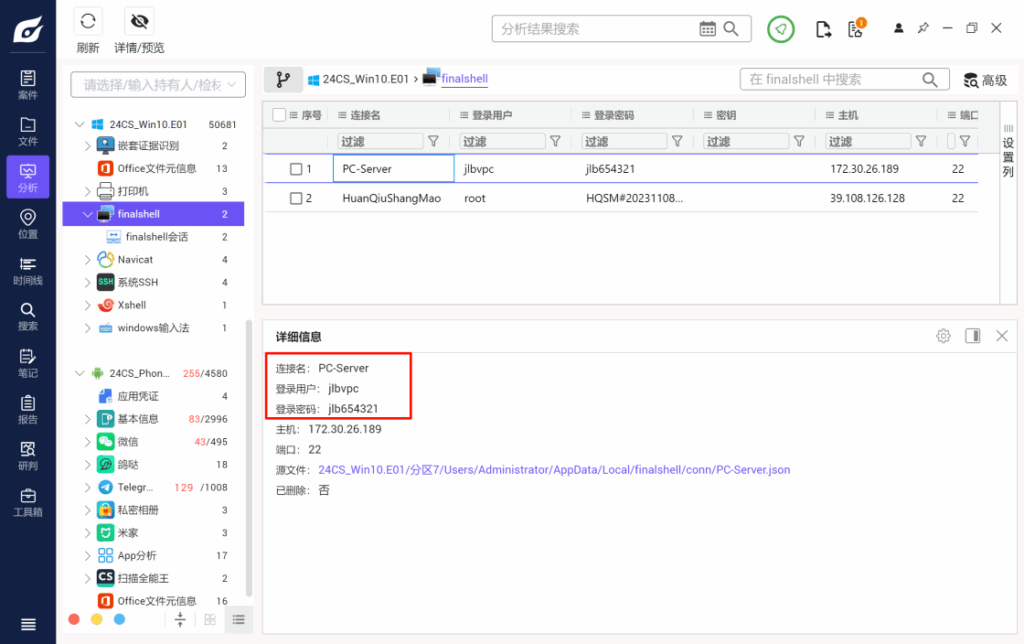Check the checkbox for row 1 PC-Server
This screenshot has width=1024, height=644.
296,169
